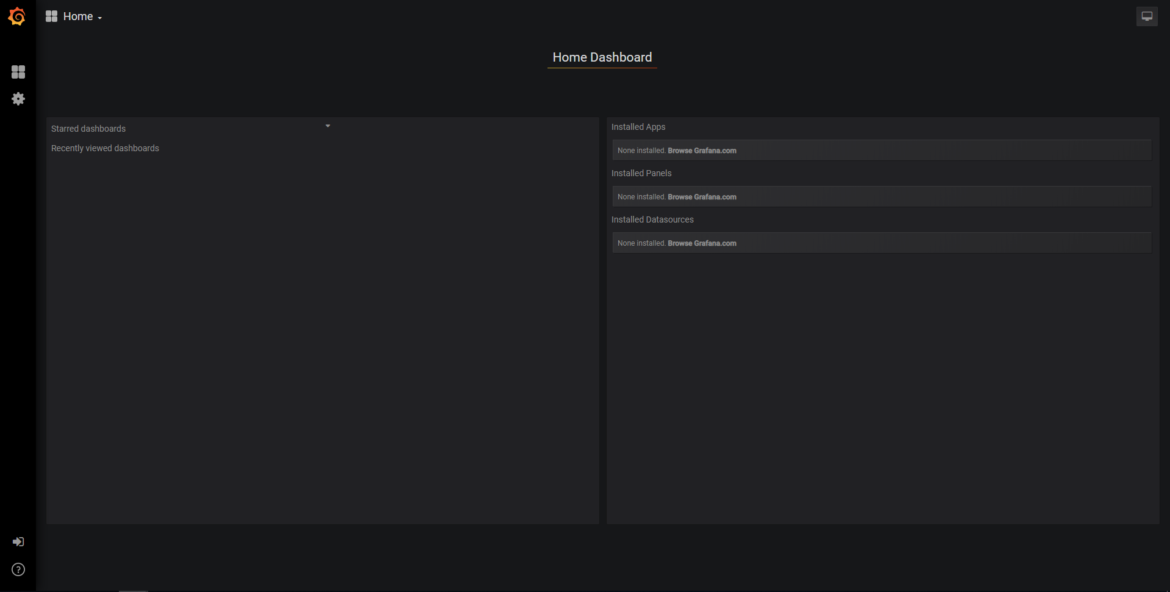Click the Installed Apps panel header
Screen dimensions: 1170x592
pyautogui.click(x=638, y=126)
